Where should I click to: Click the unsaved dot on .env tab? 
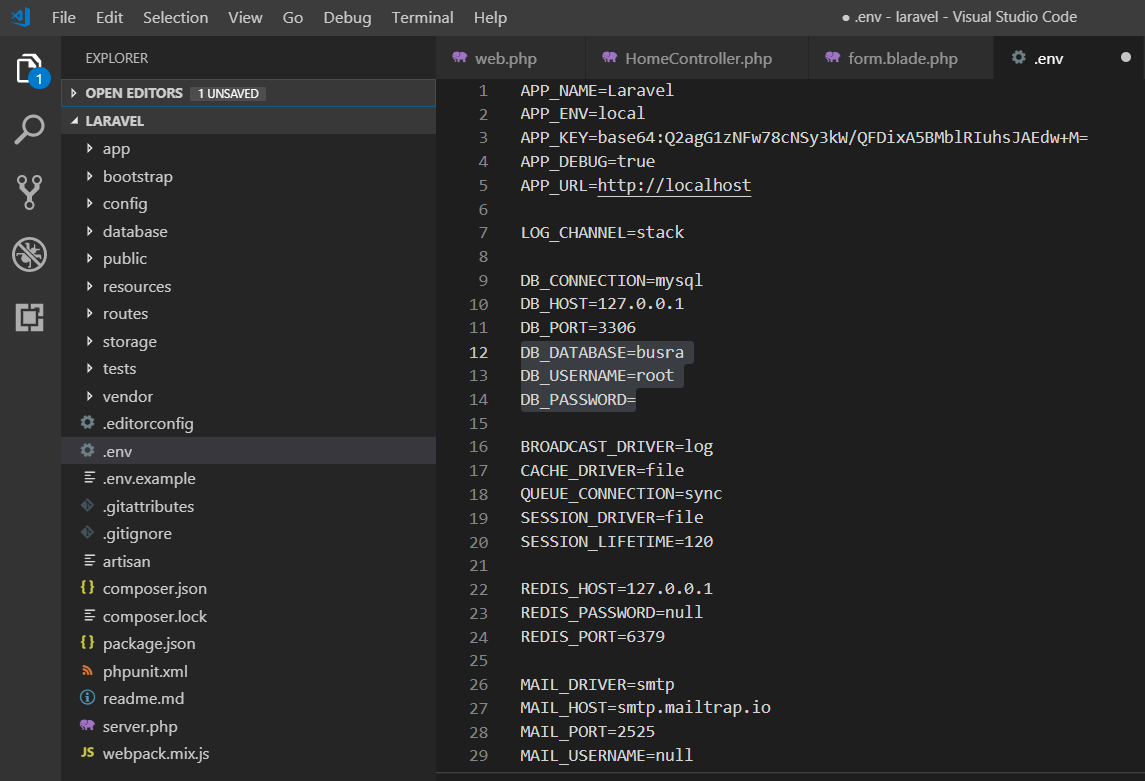[1126, 58]
